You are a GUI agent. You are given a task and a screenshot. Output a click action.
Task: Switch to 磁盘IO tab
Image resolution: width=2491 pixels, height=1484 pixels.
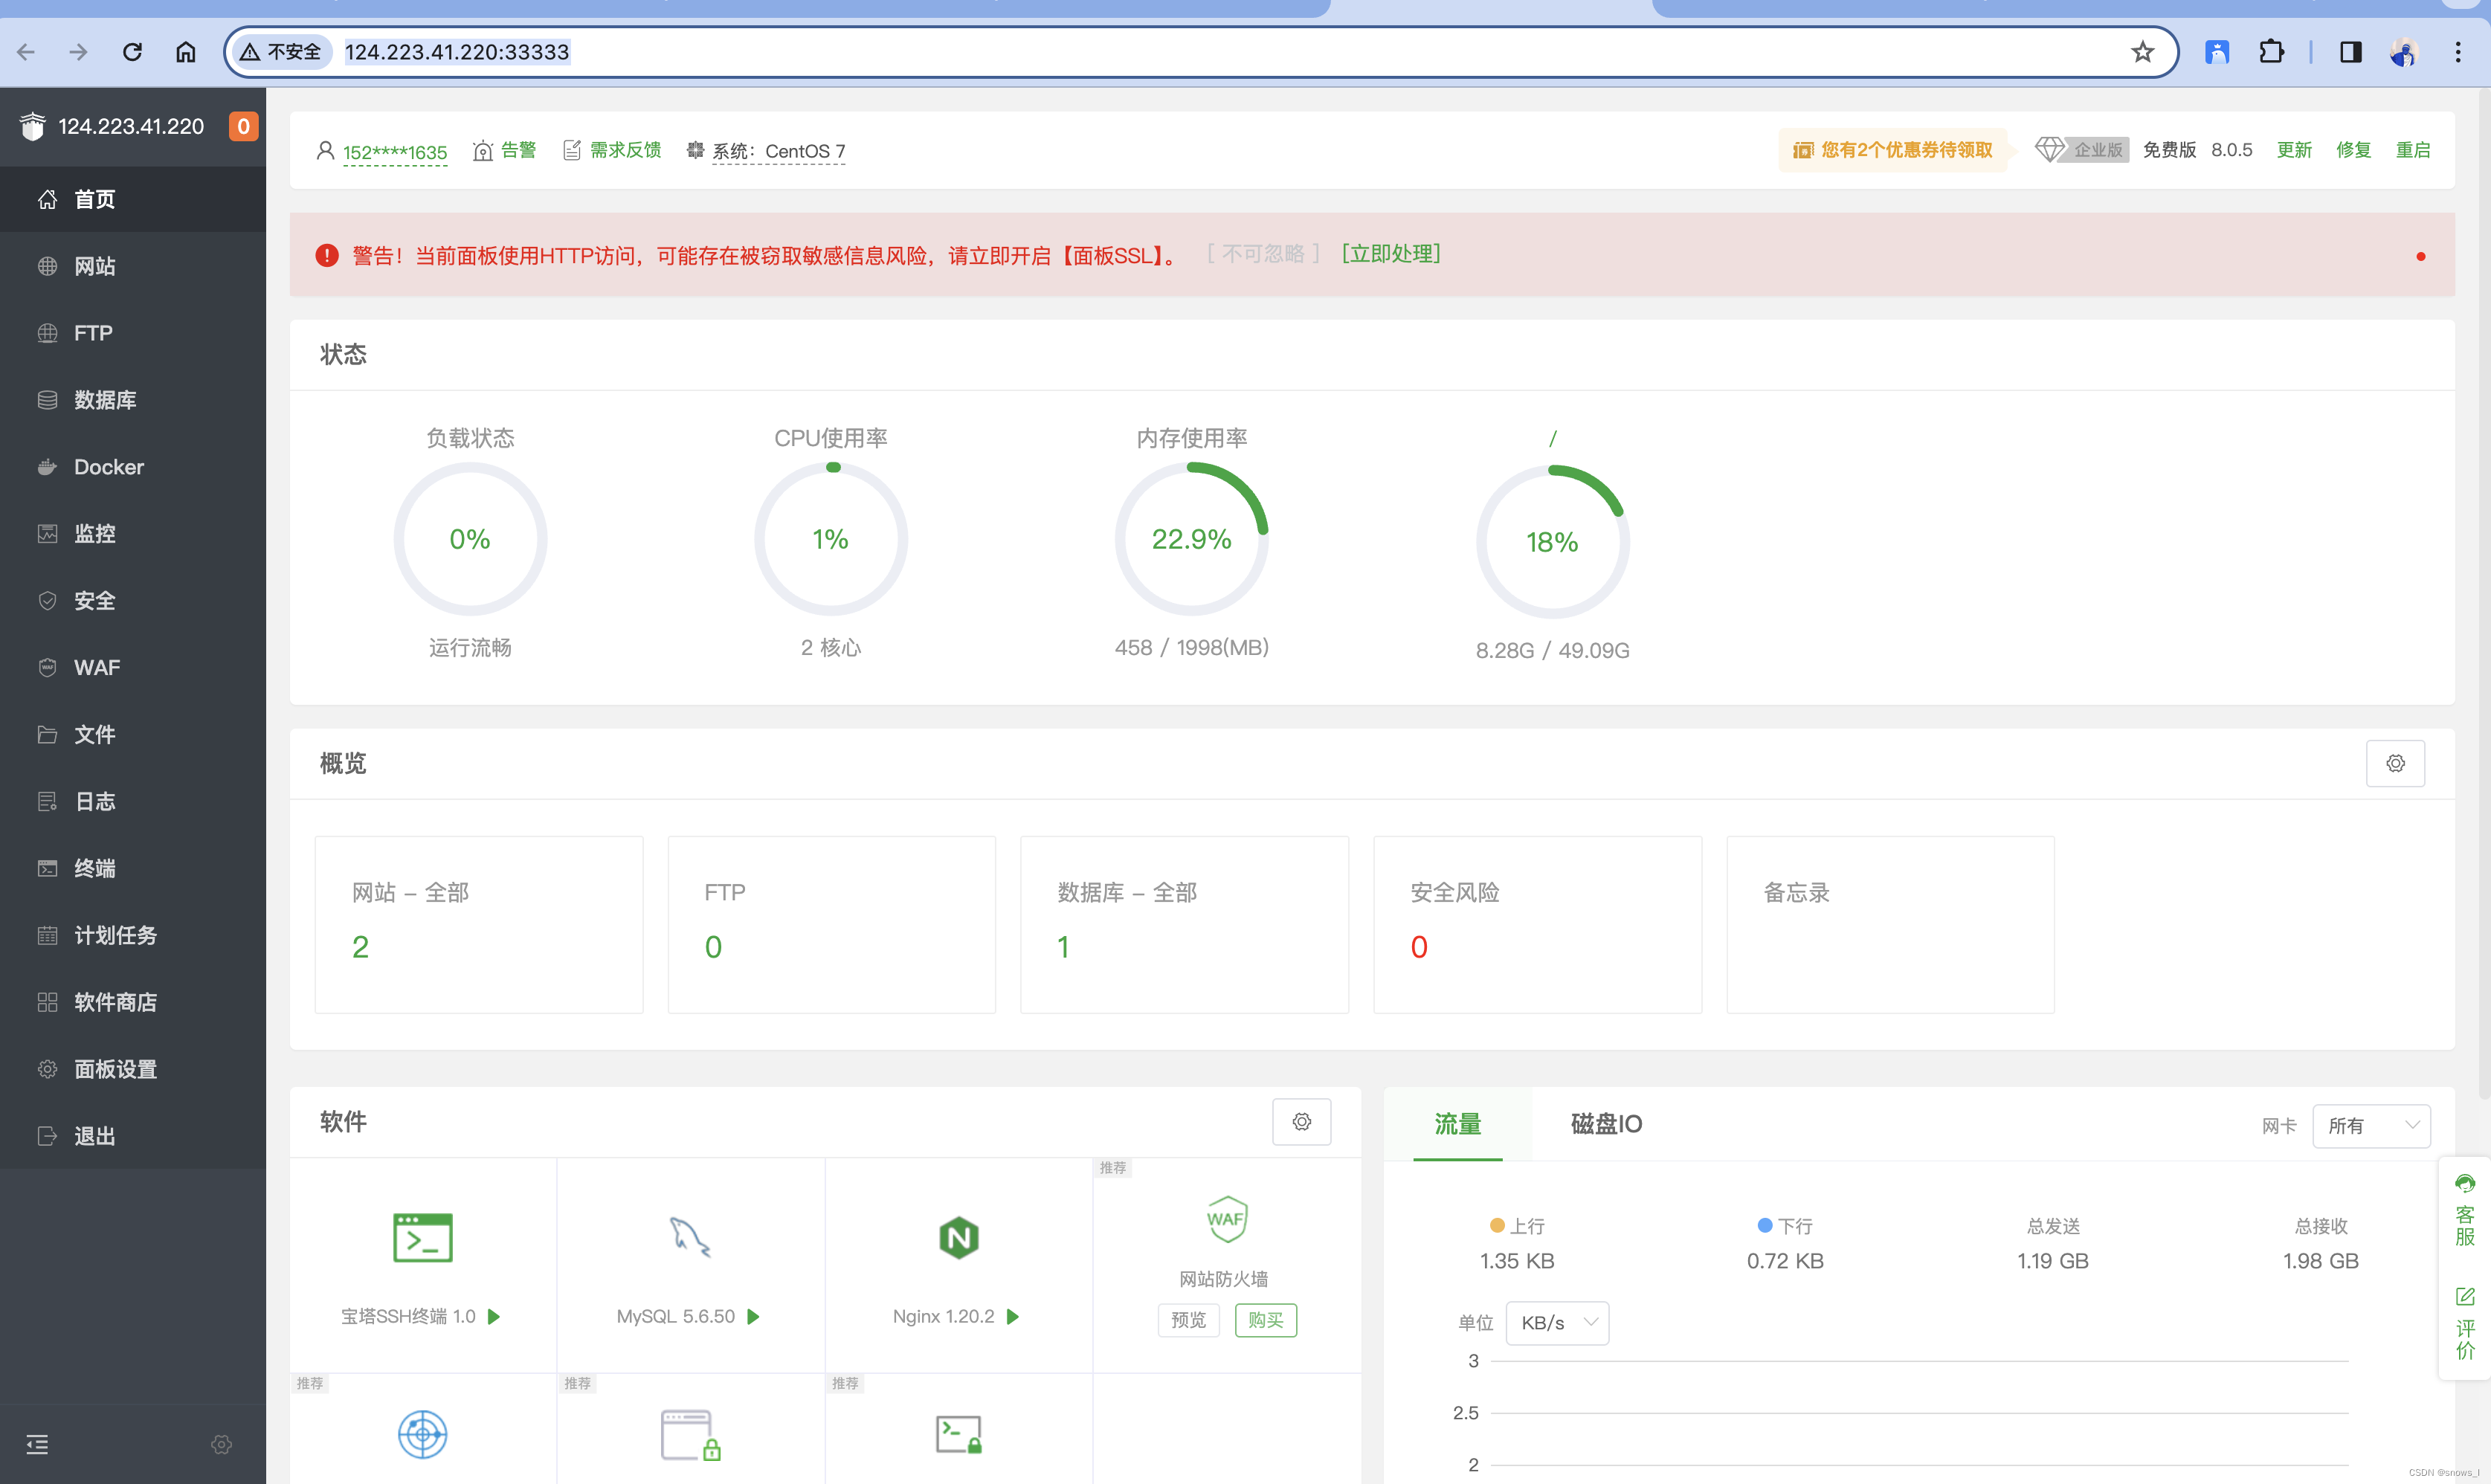[1606, 1124]
